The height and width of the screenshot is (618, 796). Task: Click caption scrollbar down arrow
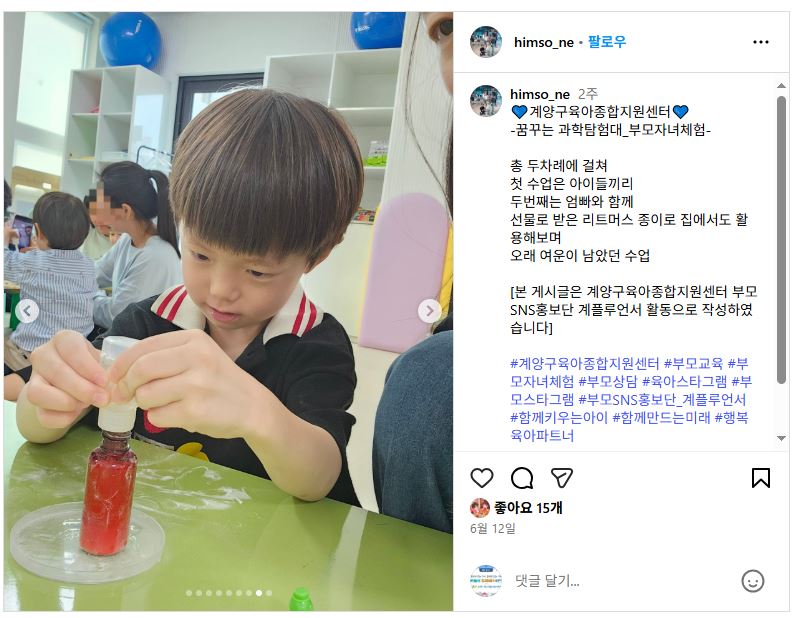click(781, 438)
